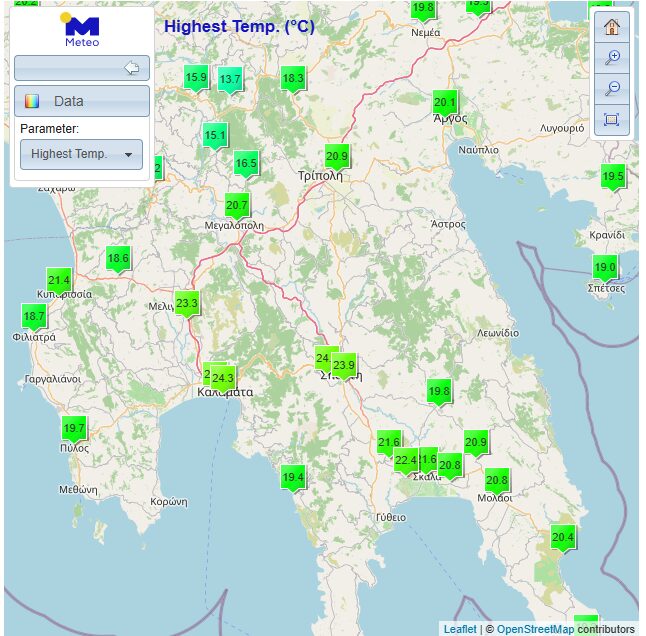Click the 20.4 marker in the southeast
Image resolution: width=646 pixels, height=636 pixels.
563,538
